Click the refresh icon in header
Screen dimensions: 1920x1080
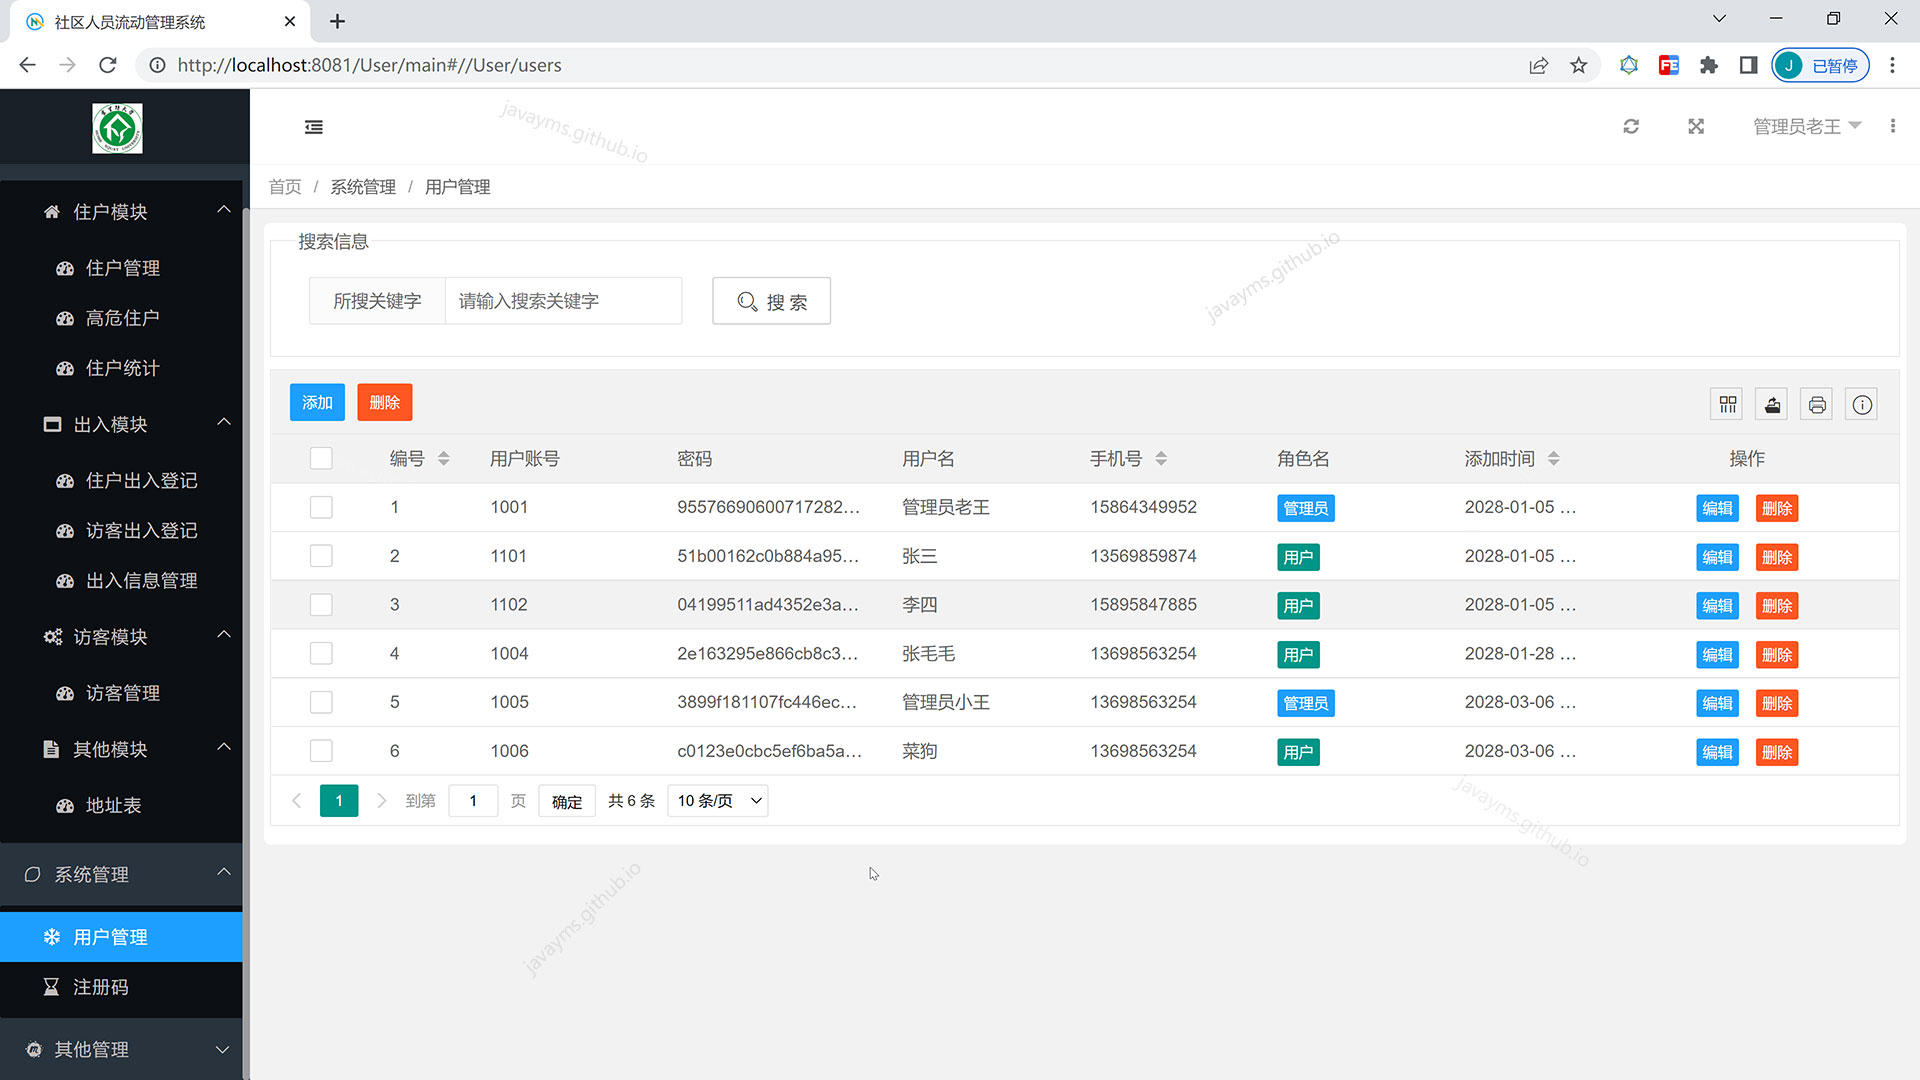(1631, 127)
